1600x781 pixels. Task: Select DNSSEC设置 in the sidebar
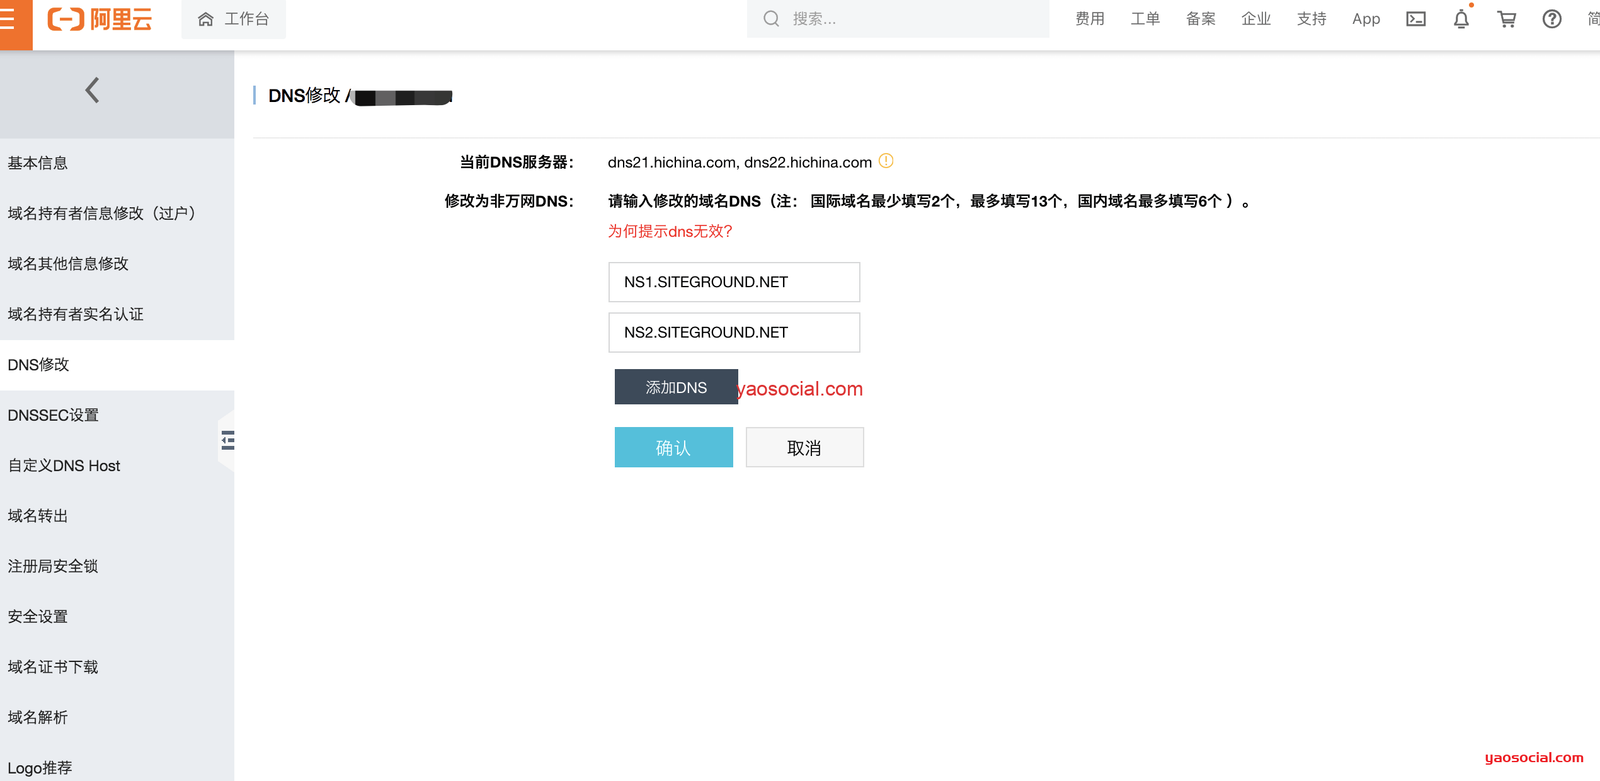coord(53,415)
